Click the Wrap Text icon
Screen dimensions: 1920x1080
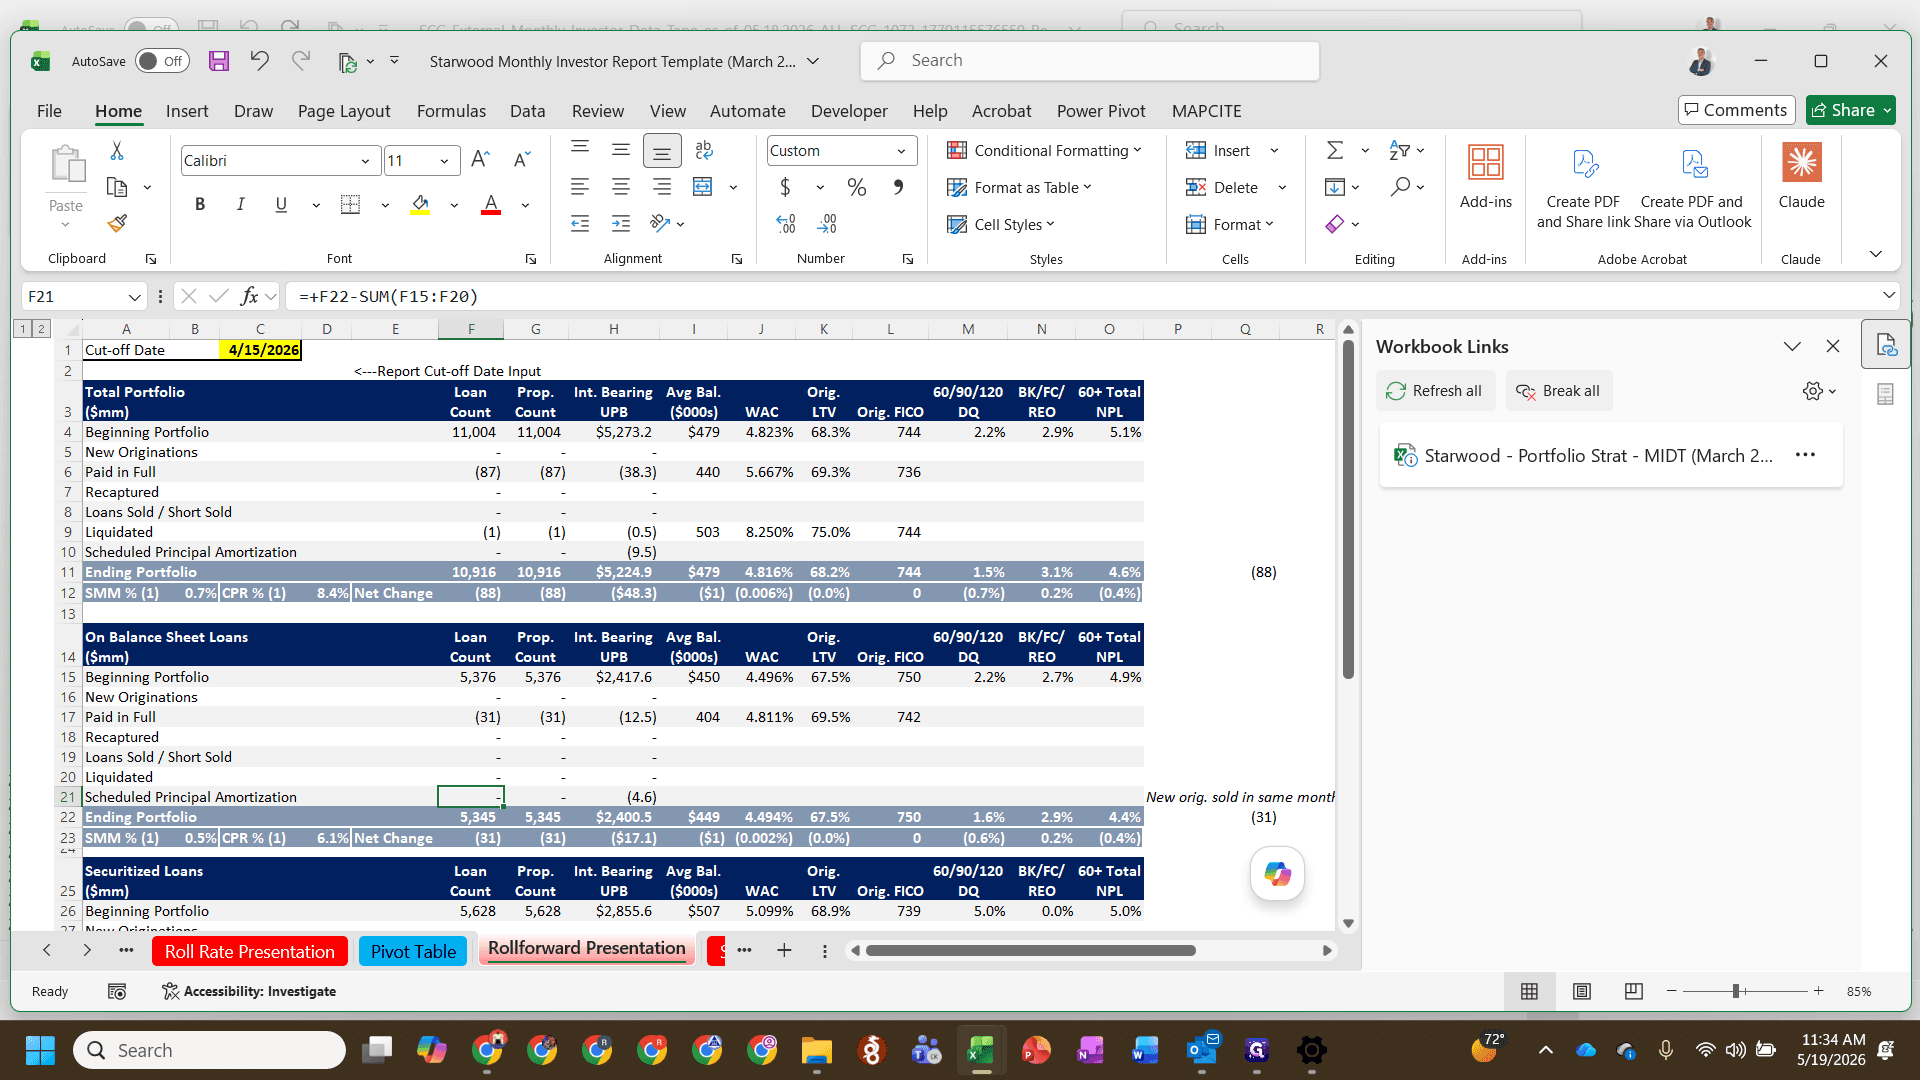704,150
